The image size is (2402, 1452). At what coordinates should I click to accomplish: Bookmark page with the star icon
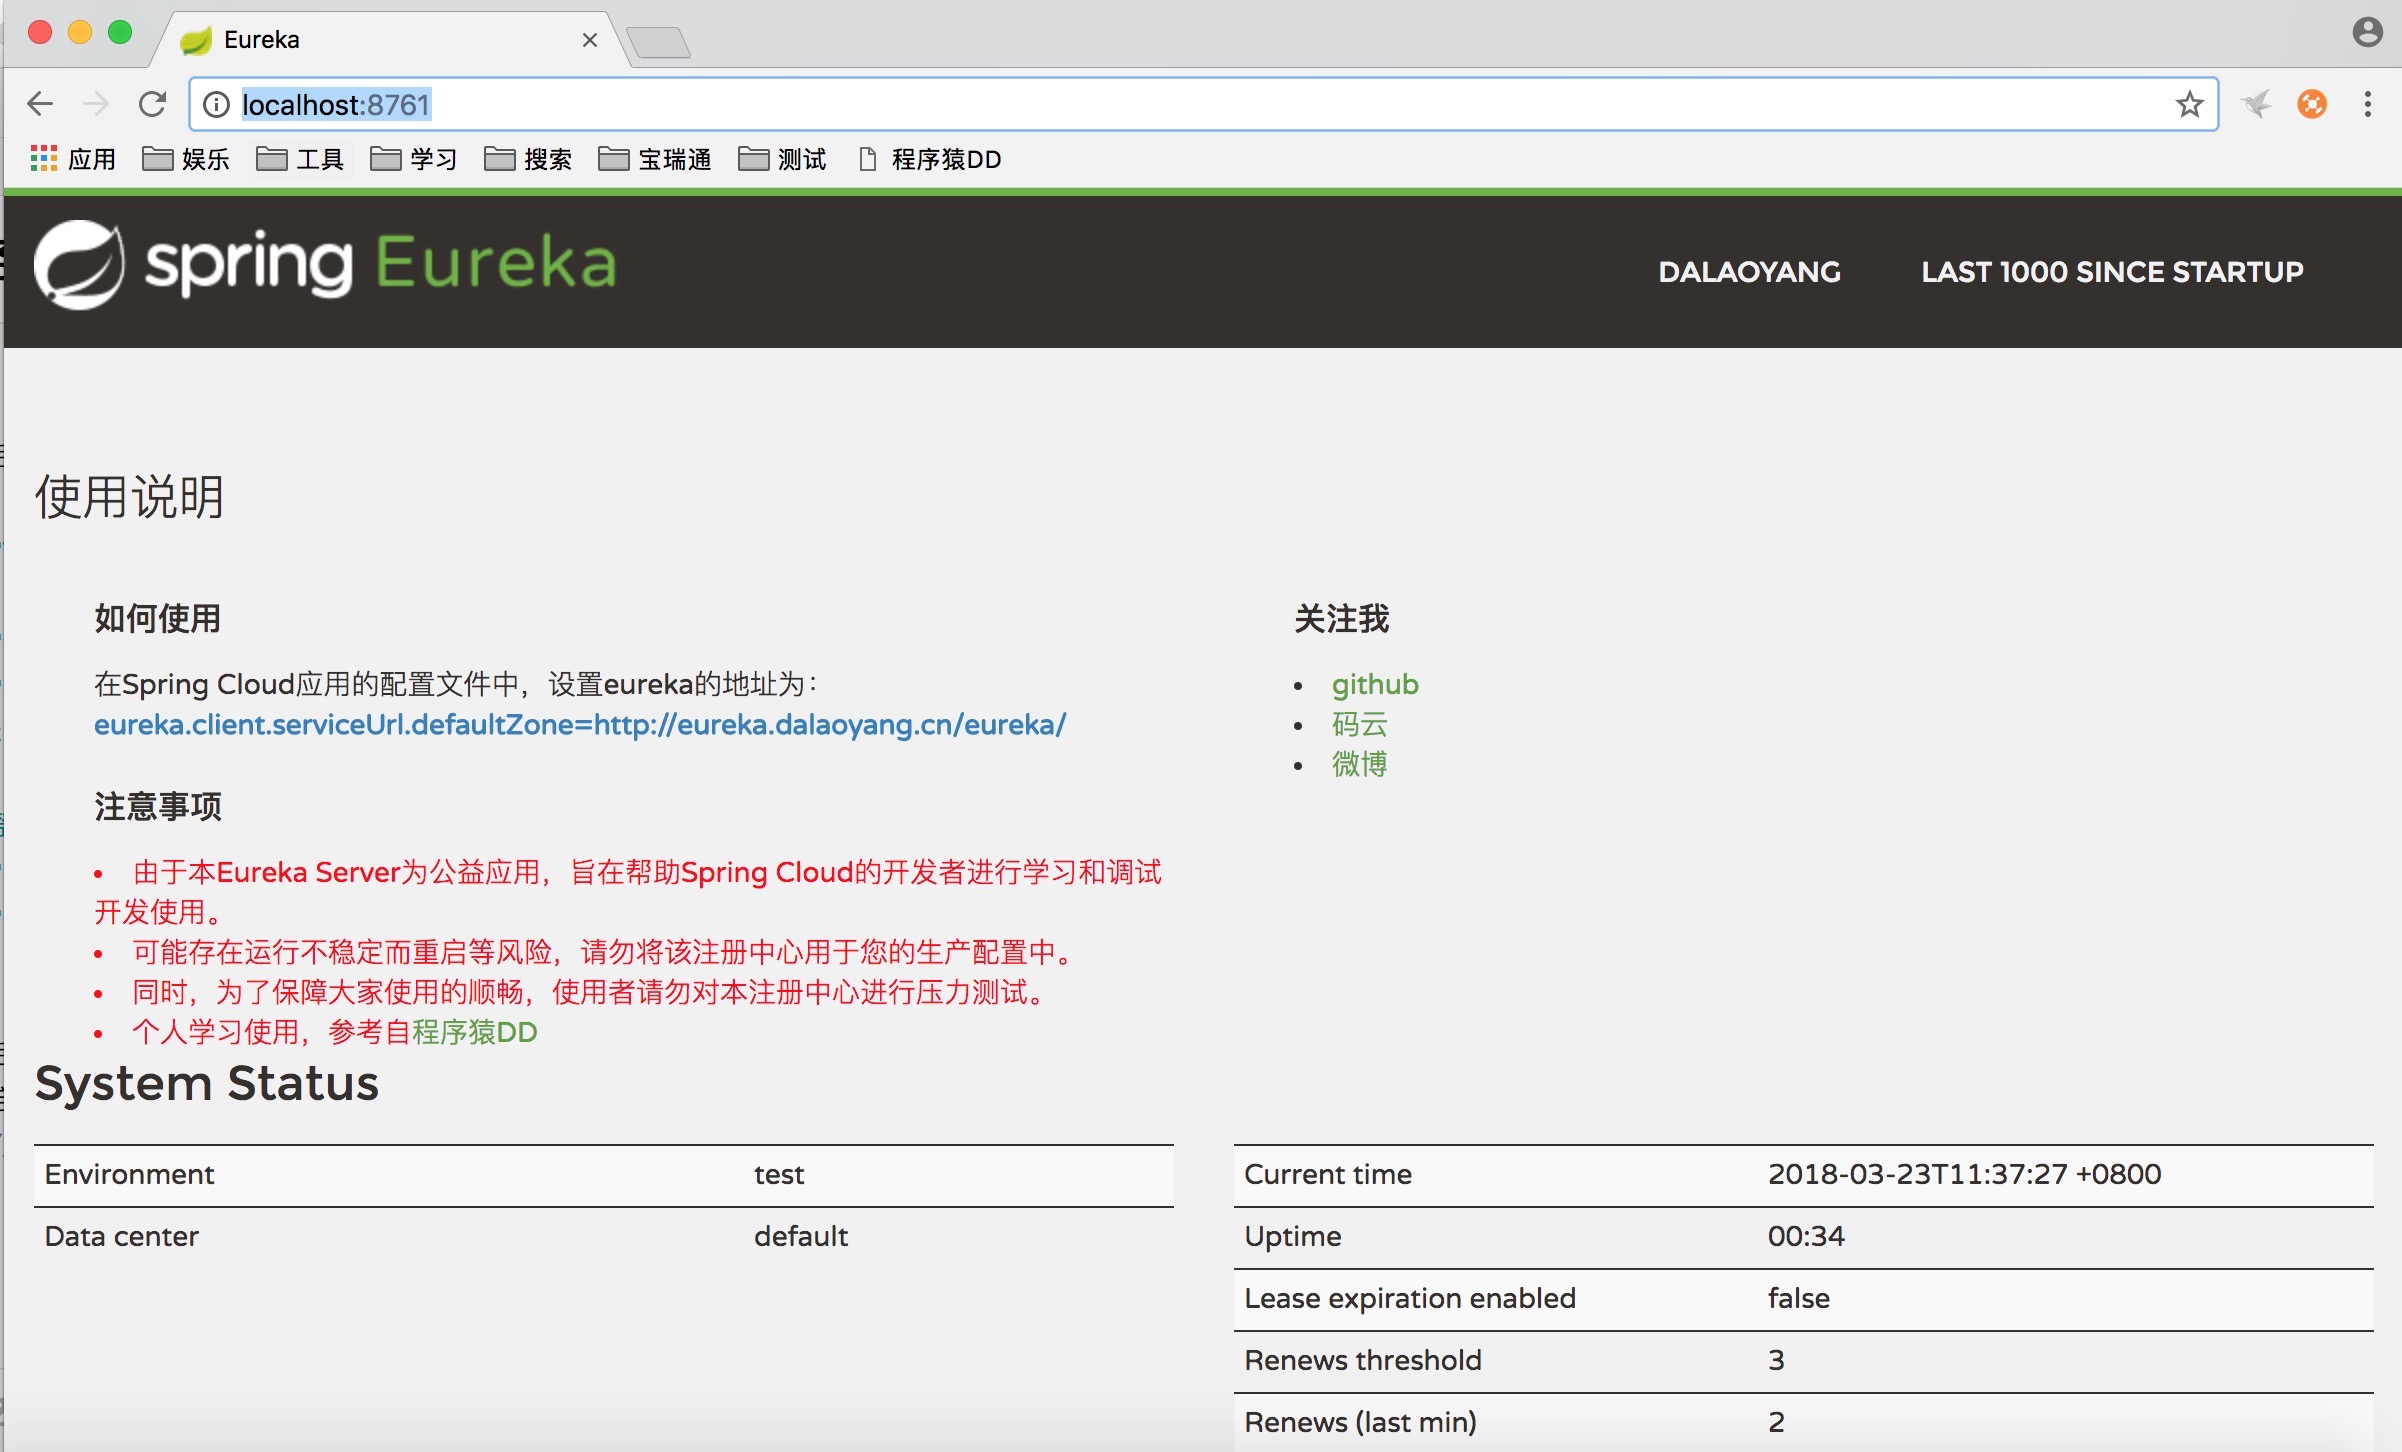[2189, 104]
